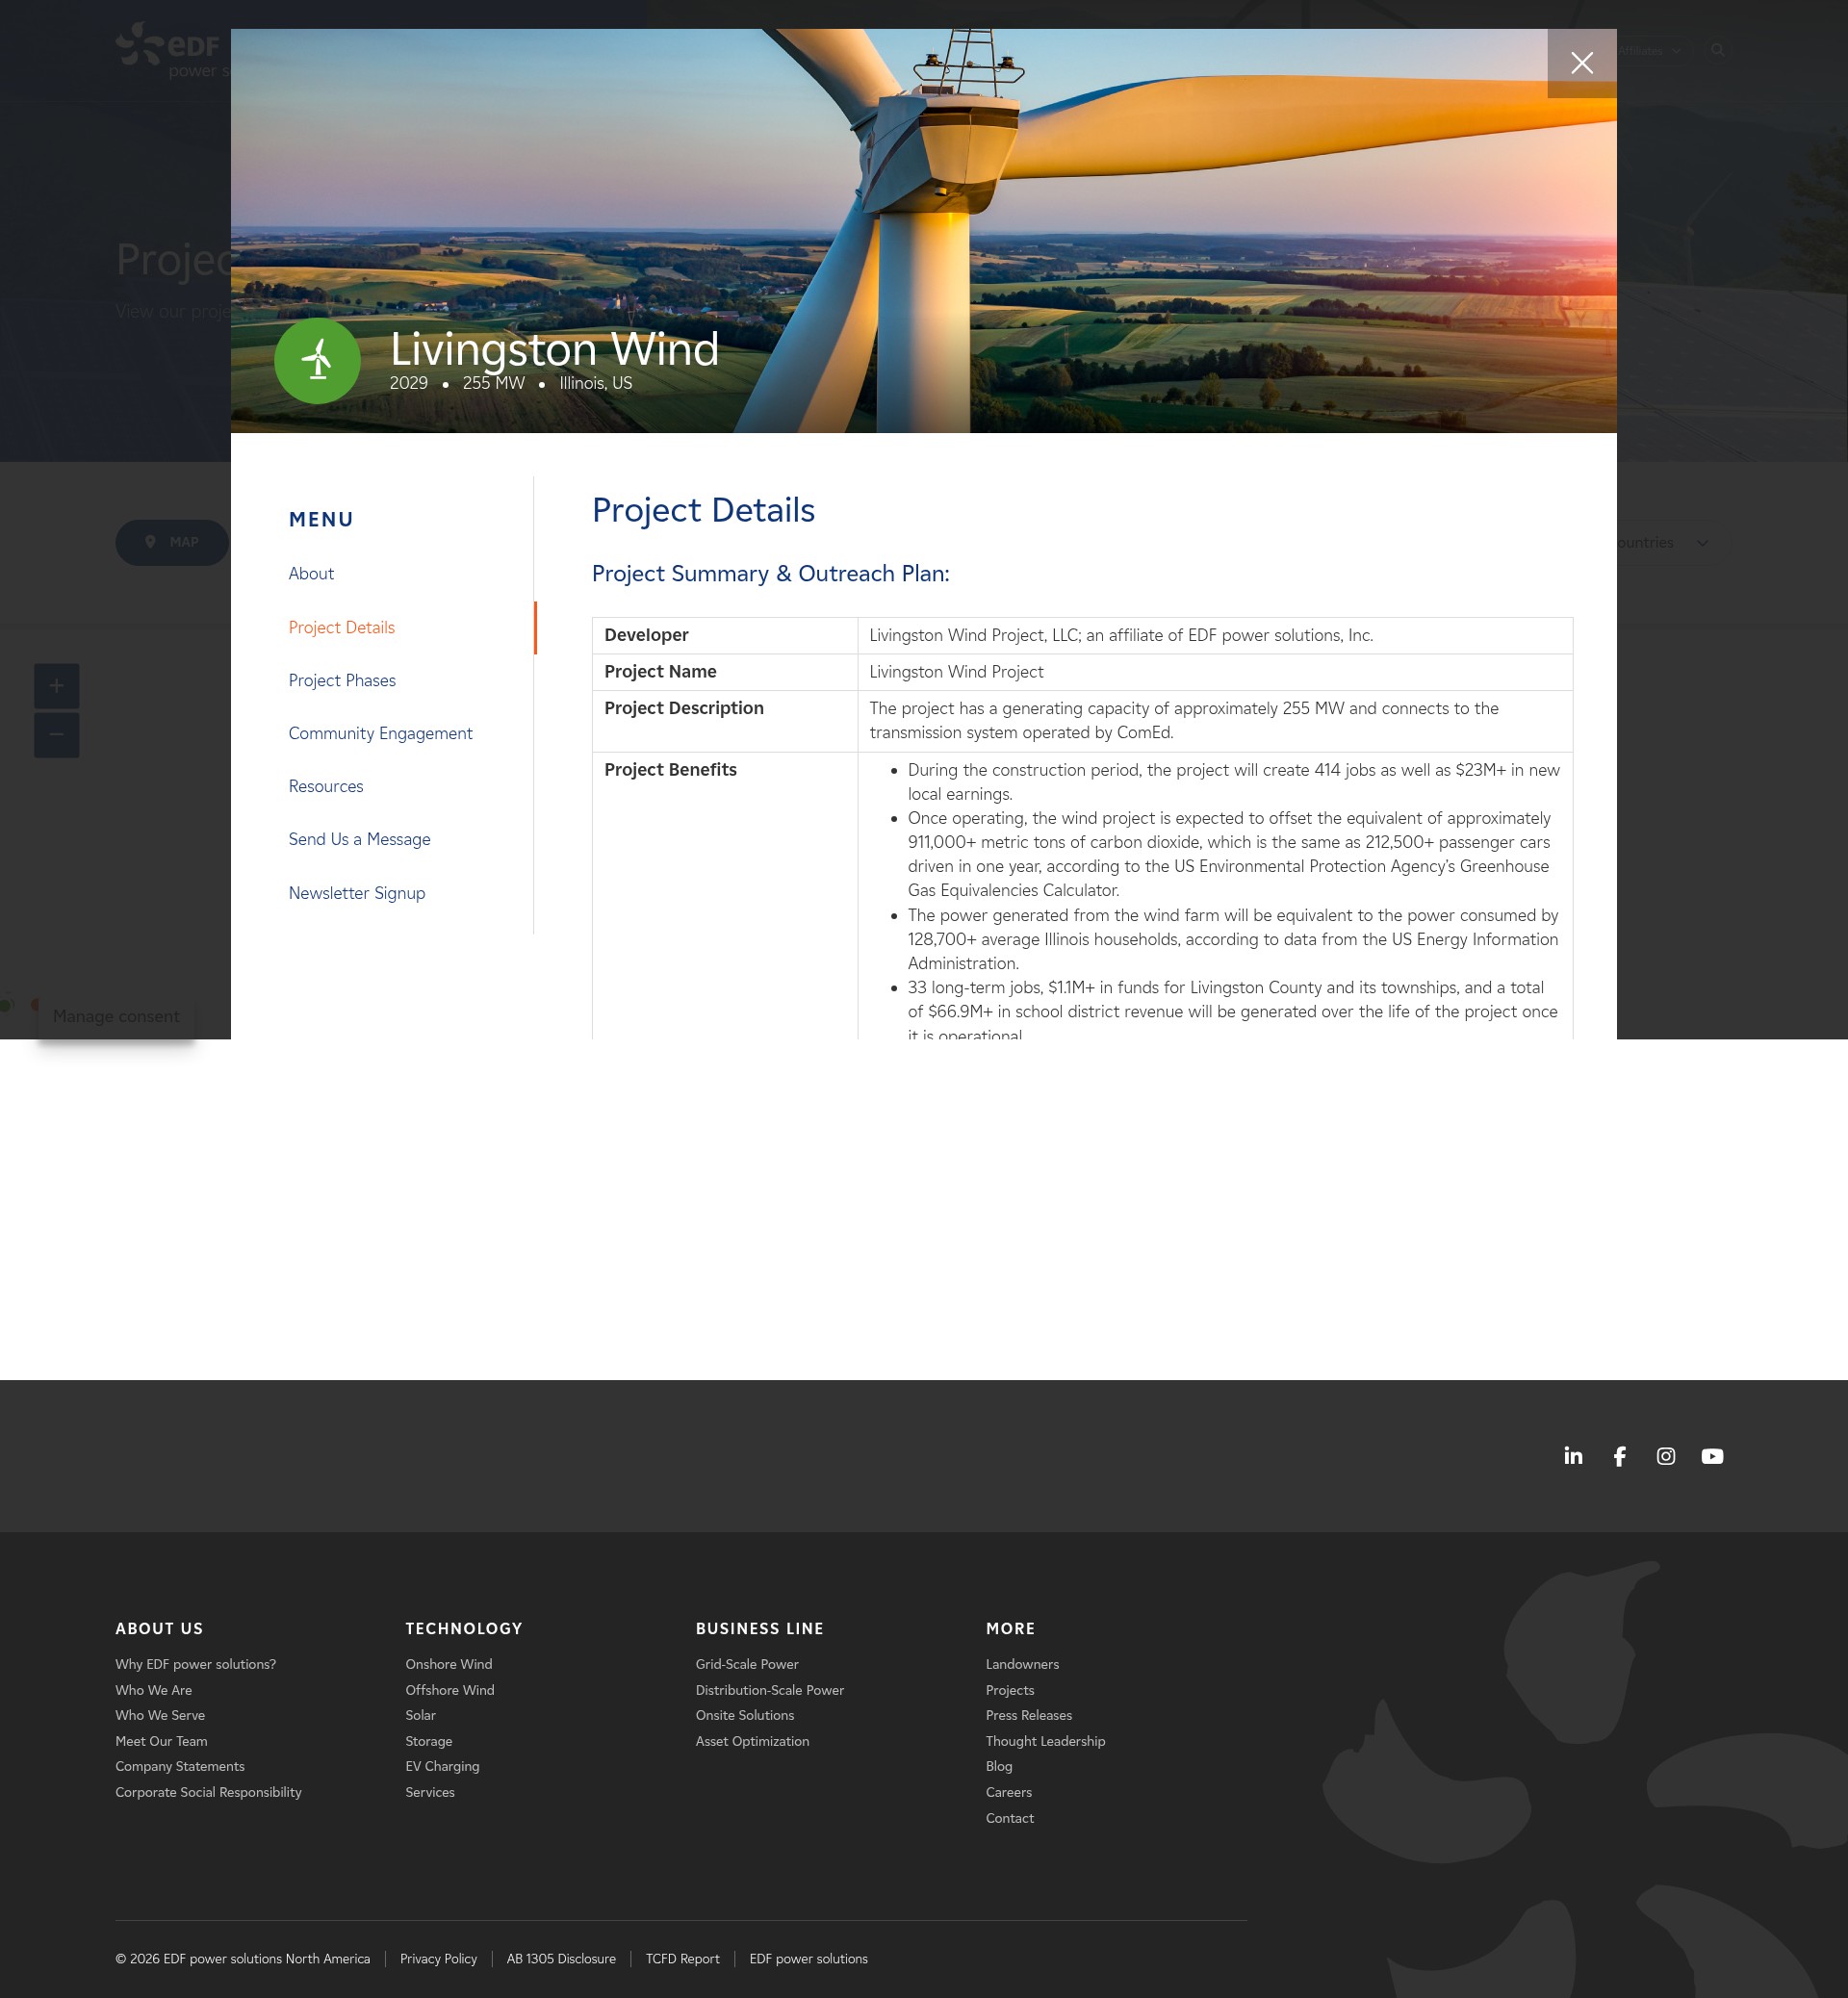This screenshot has height=1998, width=1848.
Task: Click the Illinois, US location text
Action: [595, 383]
